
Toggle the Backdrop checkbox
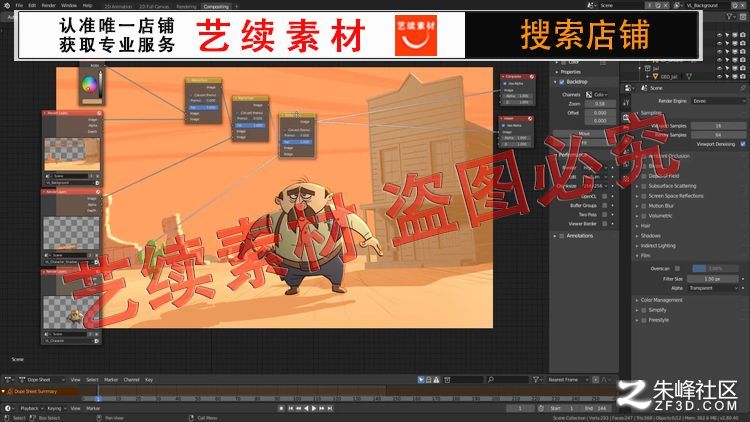click(x=562, y=82)
